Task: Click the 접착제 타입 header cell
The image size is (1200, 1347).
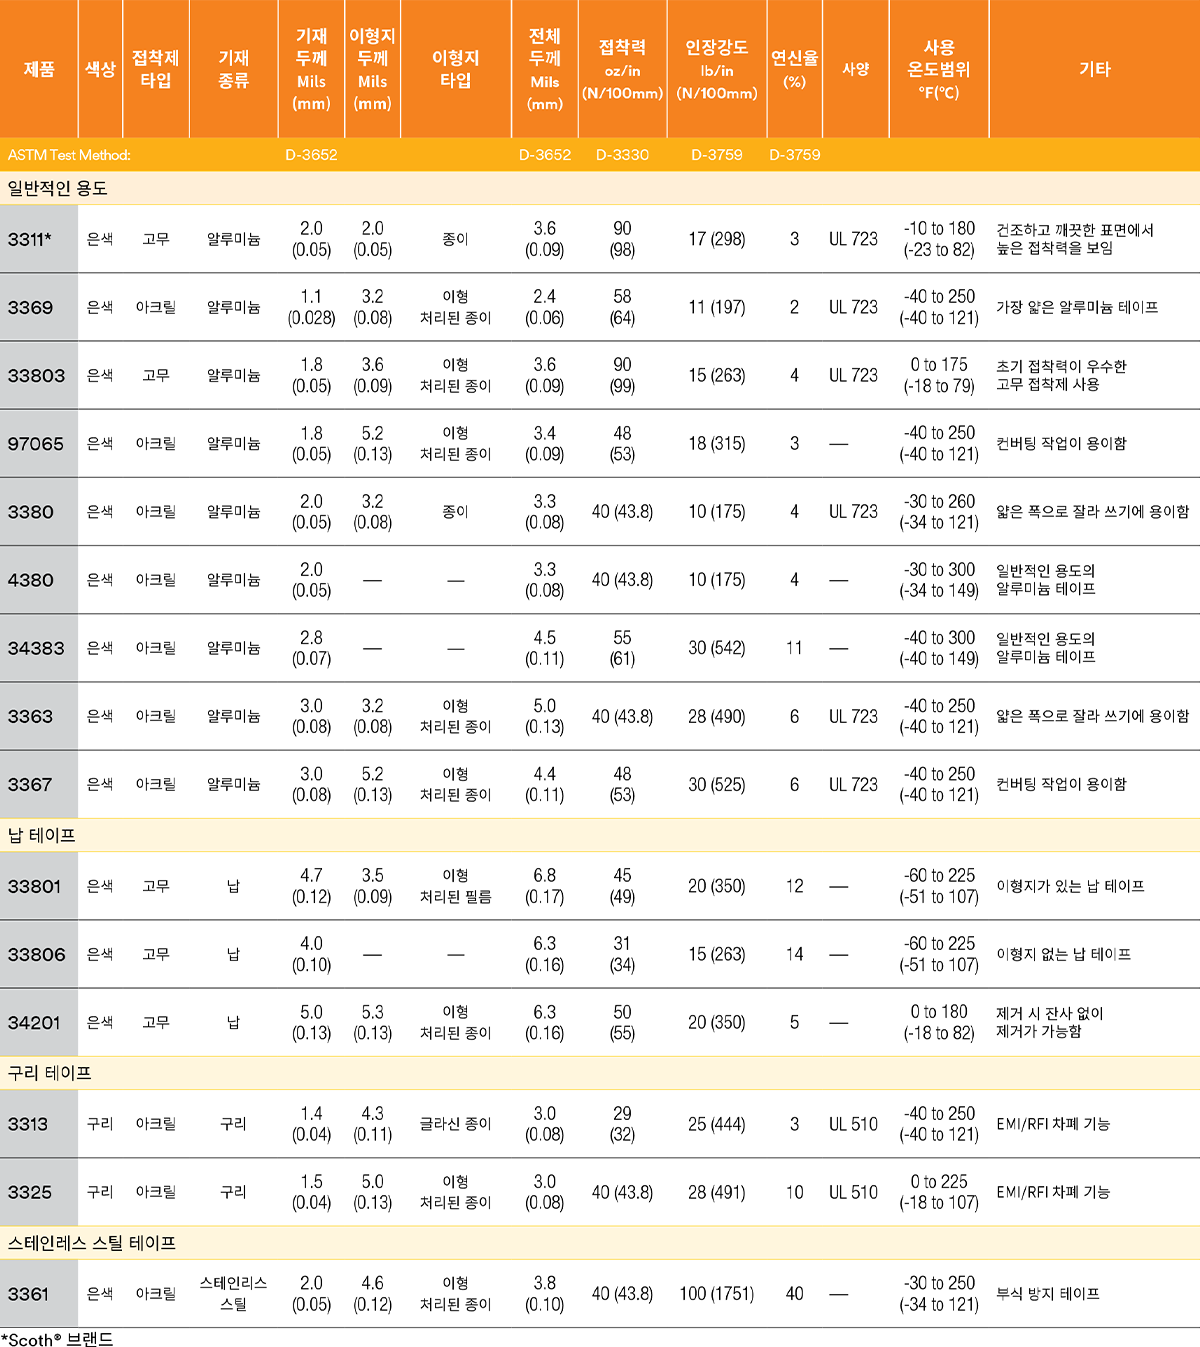Action: click(x=155, y=69)
